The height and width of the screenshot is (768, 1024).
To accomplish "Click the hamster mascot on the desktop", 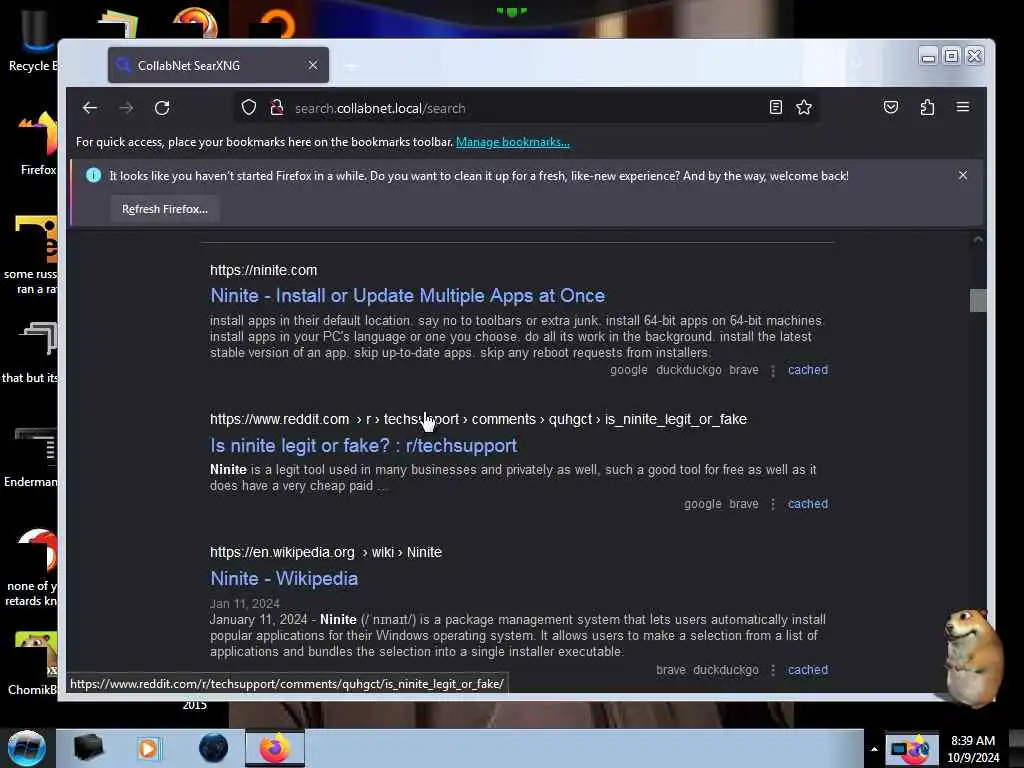I will click(972, 656).
